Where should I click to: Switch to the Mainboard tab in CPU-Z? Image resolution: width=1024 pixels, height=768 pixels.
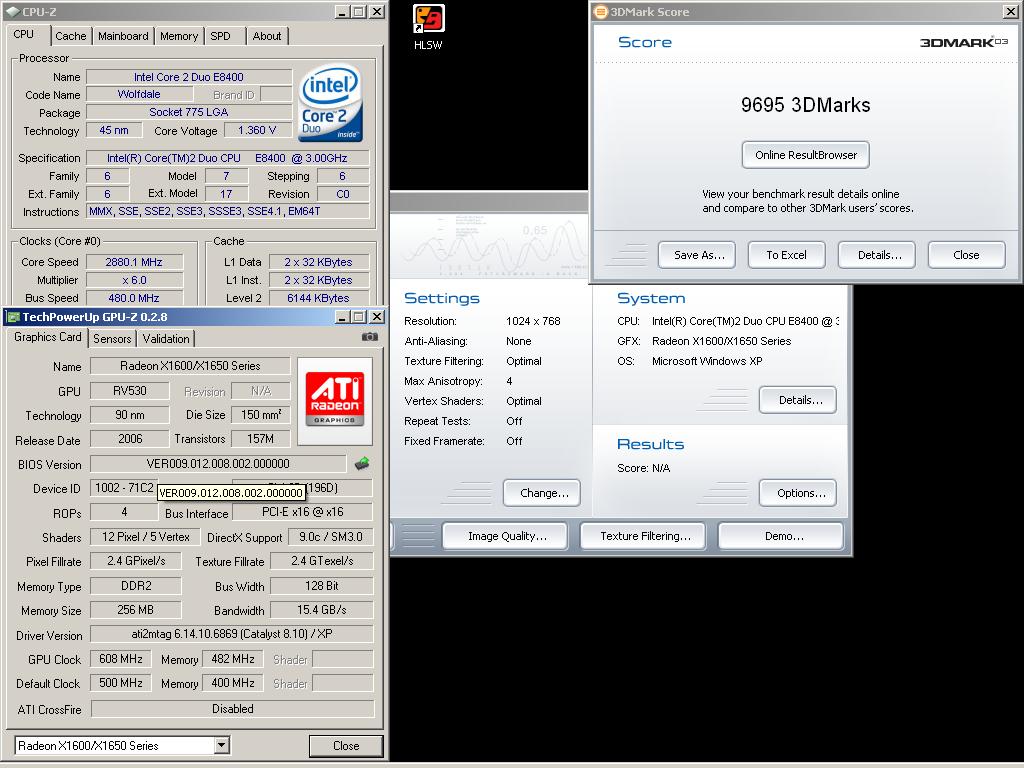(x=123, y=36)
